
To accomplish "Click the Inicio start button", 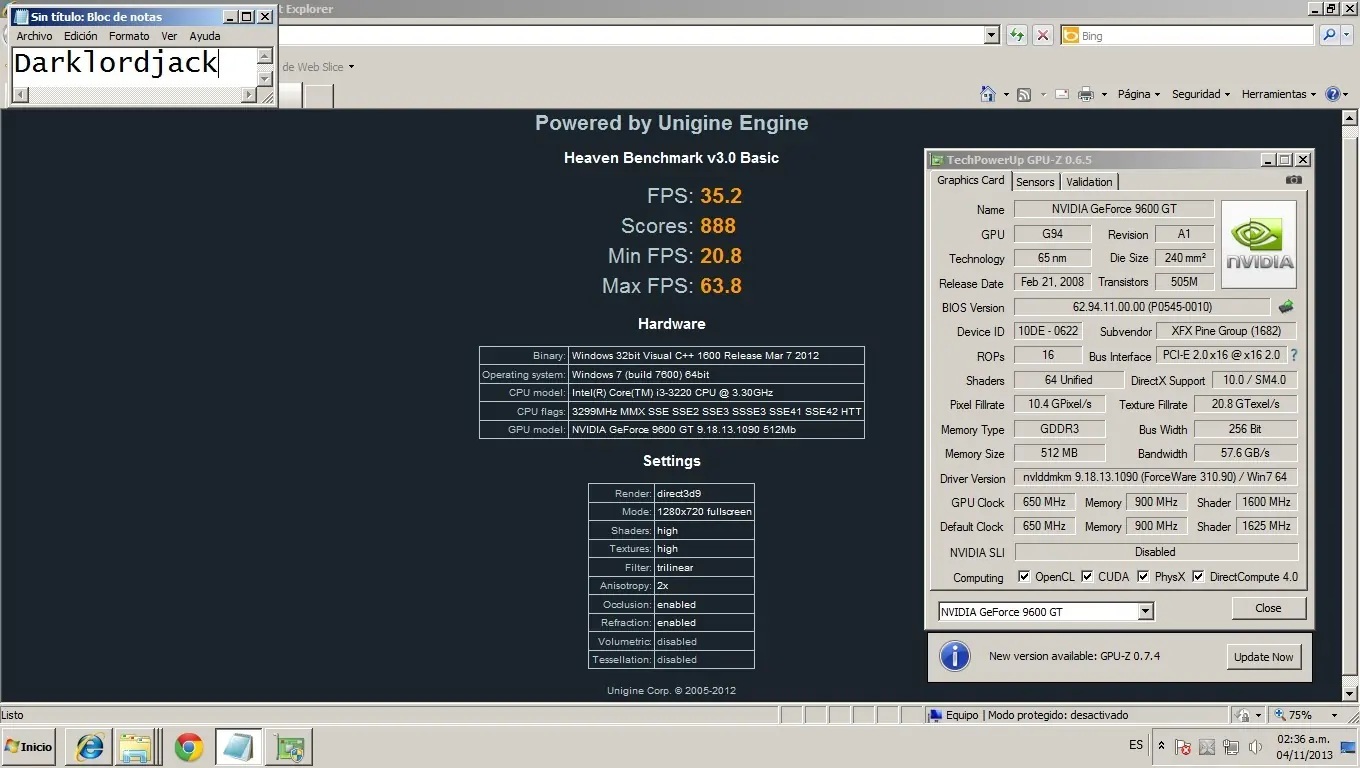I will pos(28,747).
